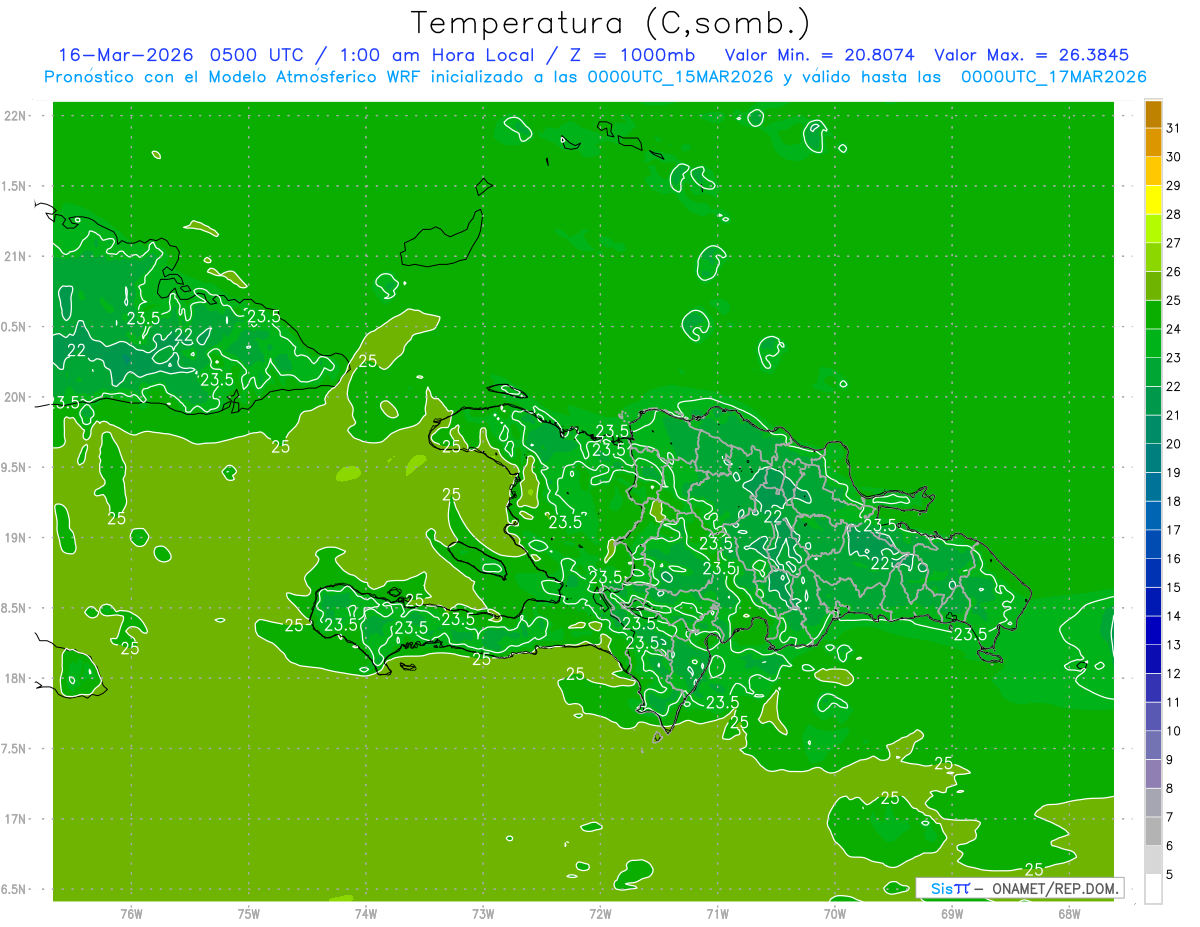Pick the orange swatch above legend value 31
This screenshot has height=927, width=1200.
[1154, 114]
